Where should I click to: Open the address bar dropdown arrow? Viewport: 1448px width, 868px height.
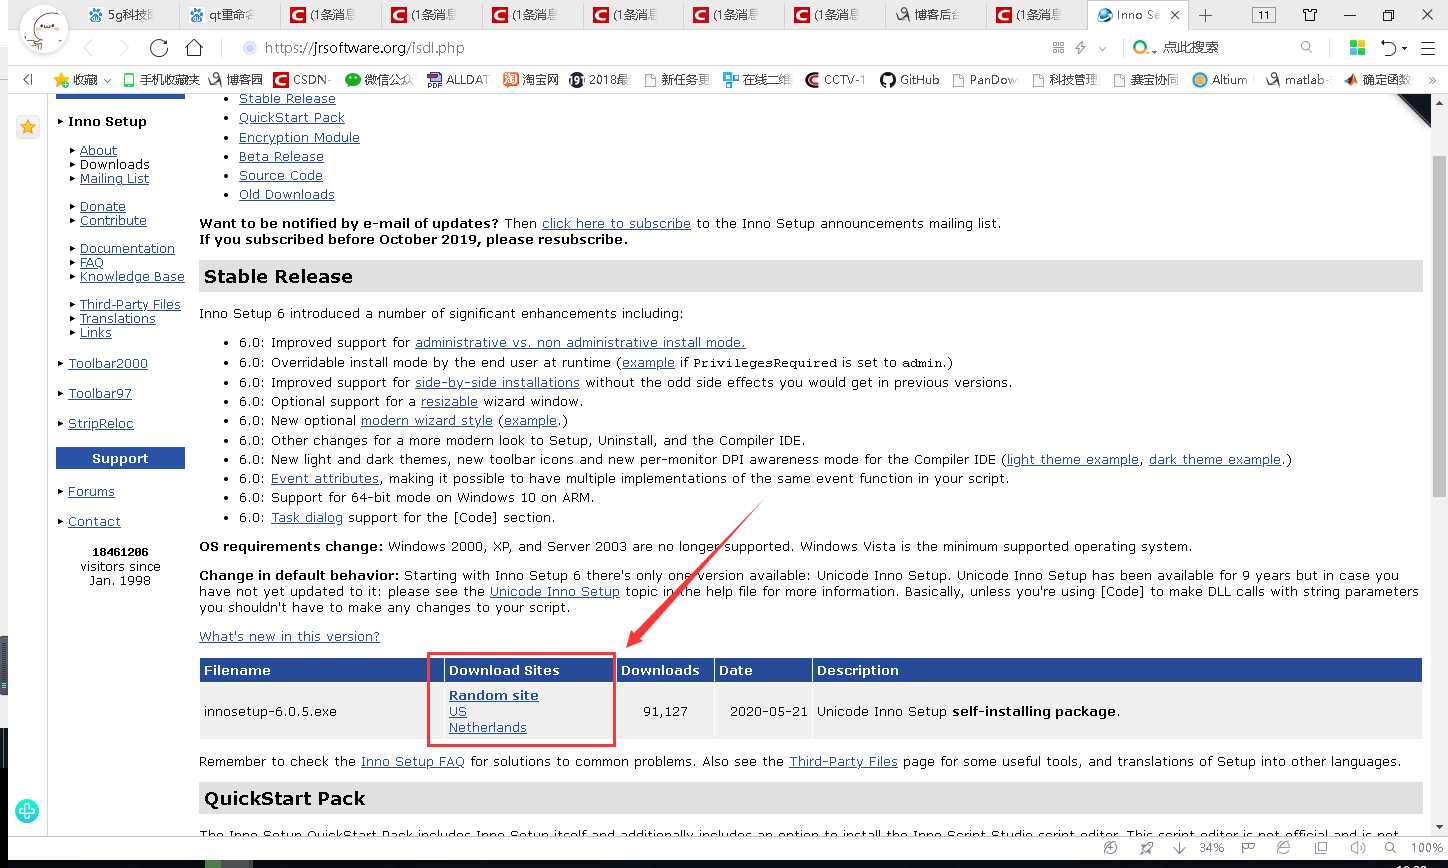point(1103,48)
